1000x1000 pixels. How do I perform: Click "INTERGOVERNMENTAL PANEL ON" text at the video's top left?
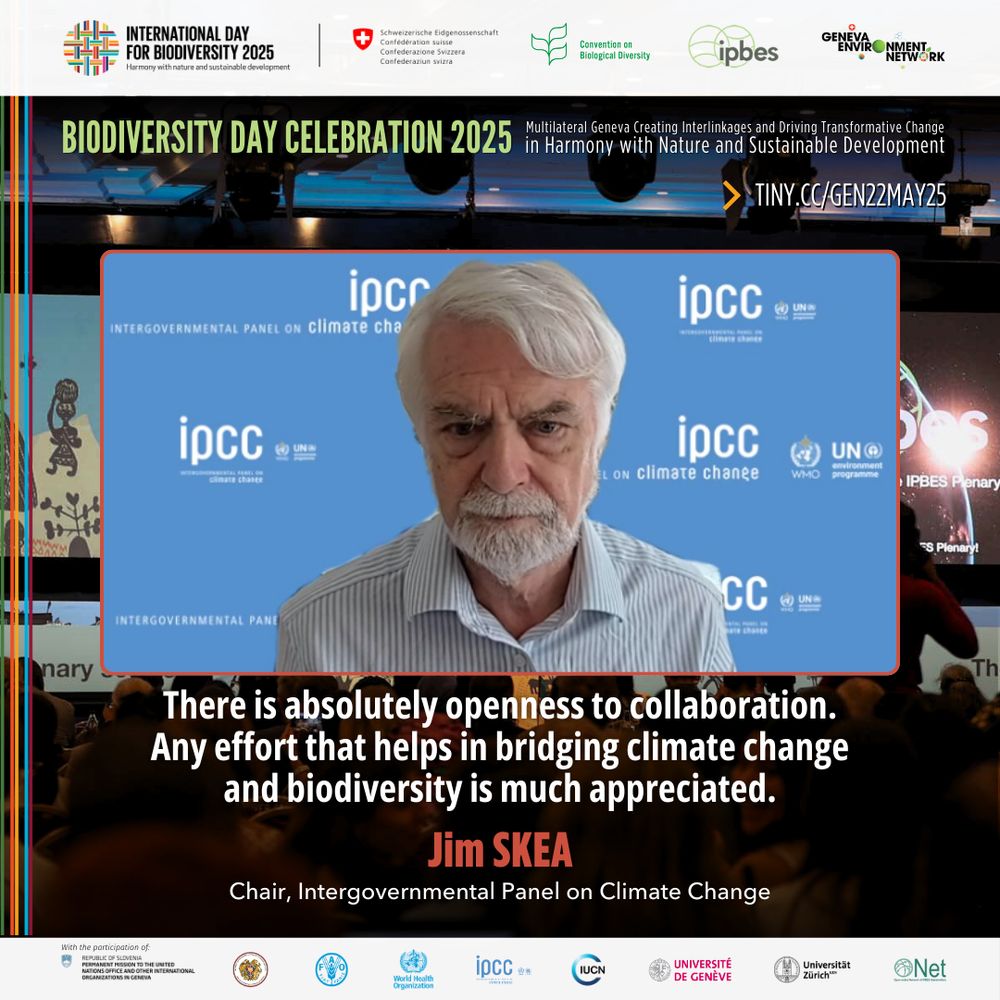coord(205,329)
